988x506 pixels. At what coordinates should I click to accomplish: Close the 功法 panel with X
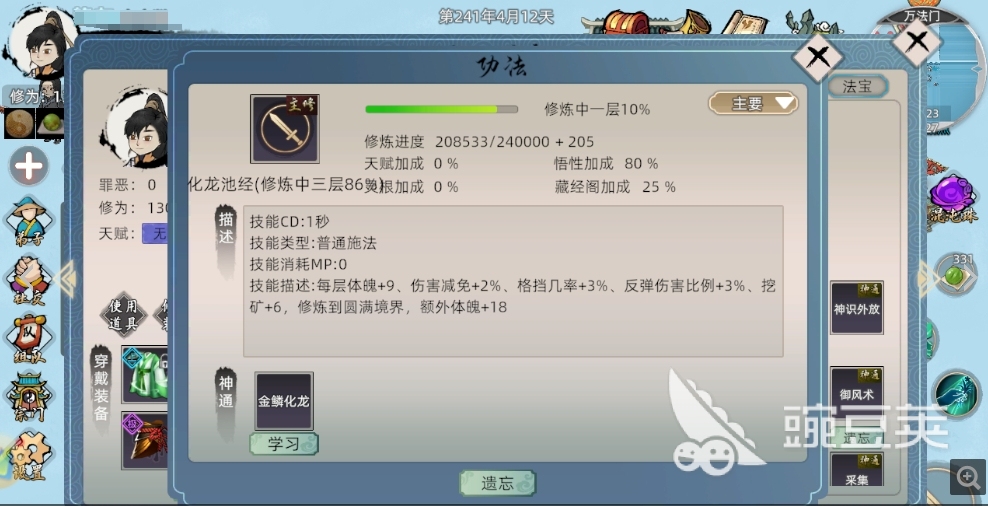coord(818,57)
